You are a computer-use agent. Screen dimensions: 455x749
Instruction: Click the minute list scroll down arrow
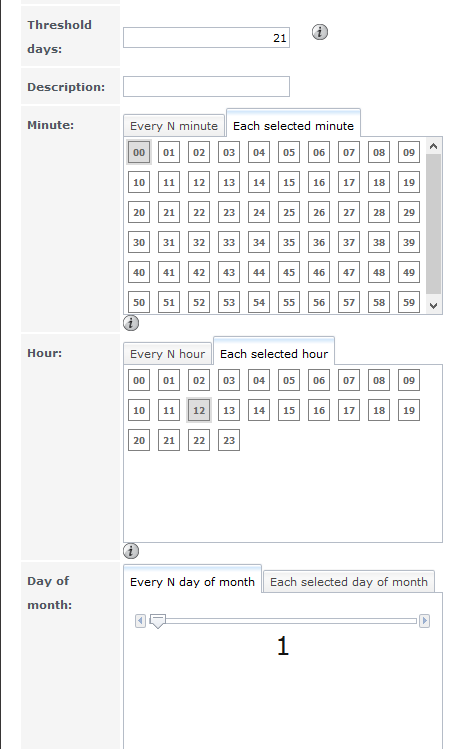tap(434, 306)
